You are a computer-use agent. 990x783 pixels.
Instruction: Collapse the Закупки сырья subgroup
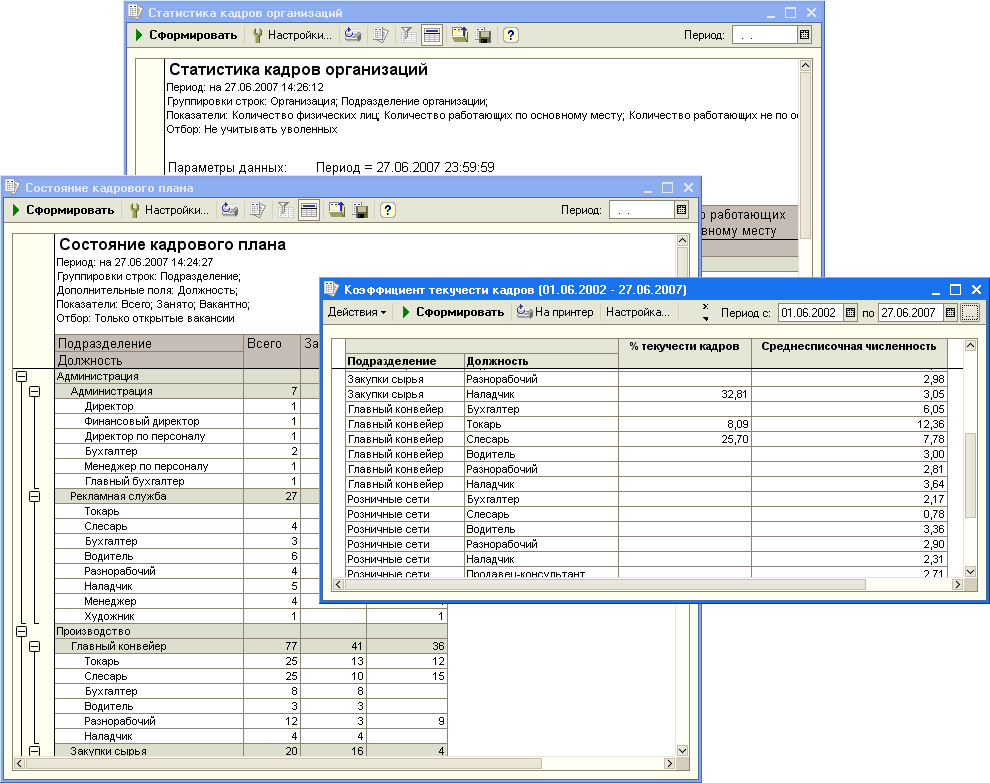pos(35,751)
